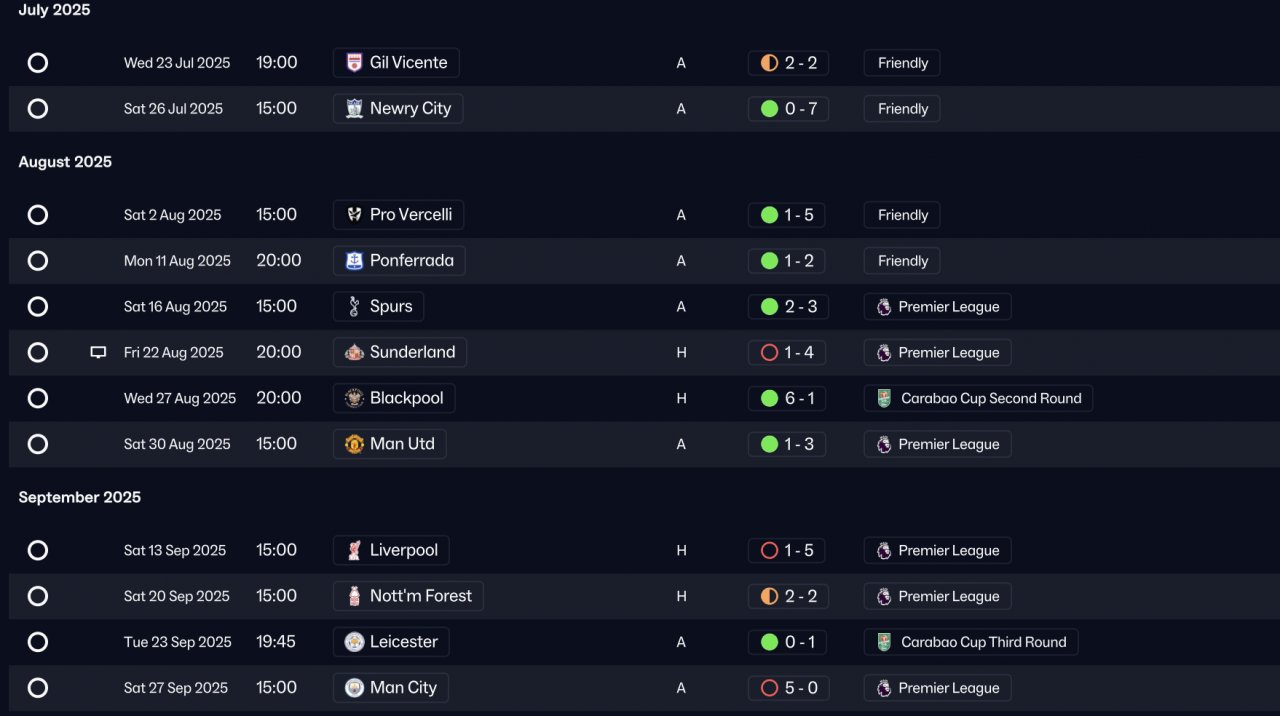
Task: Click Carabao Cup trophy icon for Blackpool match
Action: (x=884, y=398)
